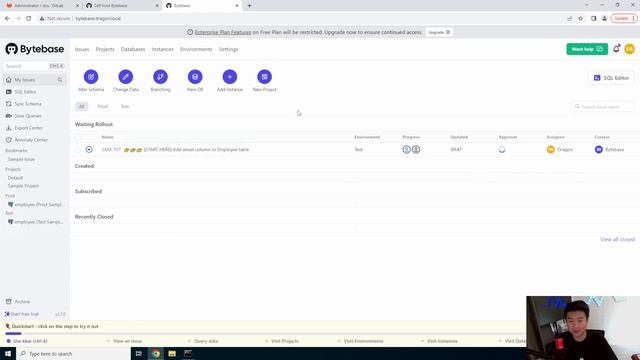This screenshot has width=640, height=360.
Task: Open File Explorer from the taskbar
Action: 172,353
